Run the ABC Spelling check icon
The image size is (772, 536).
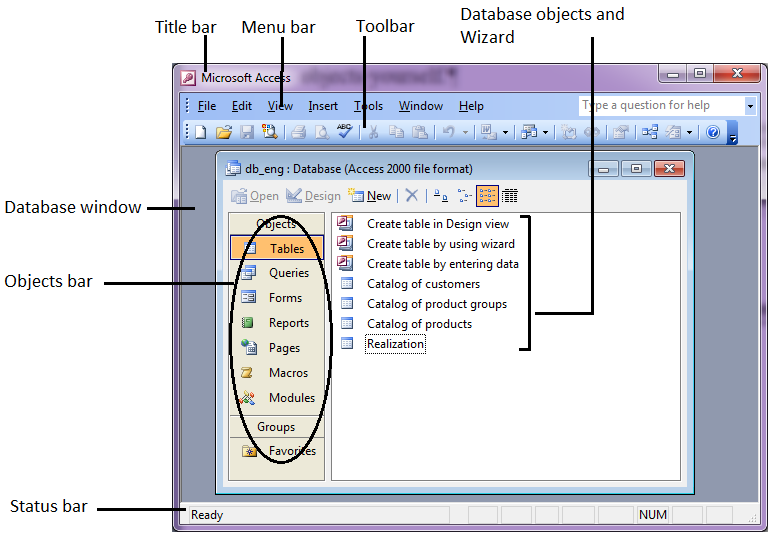click(345, 131)
